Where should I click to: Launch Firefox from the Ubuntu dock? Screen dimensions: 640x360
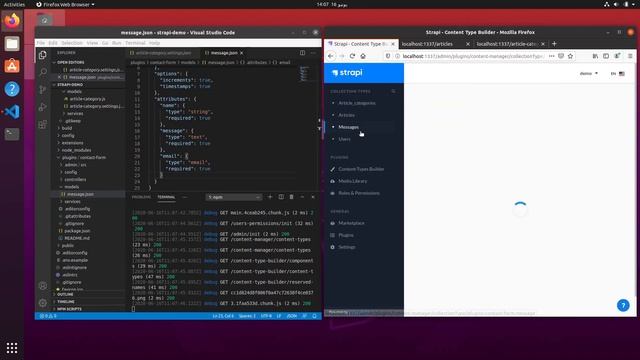tap(12, 20)
